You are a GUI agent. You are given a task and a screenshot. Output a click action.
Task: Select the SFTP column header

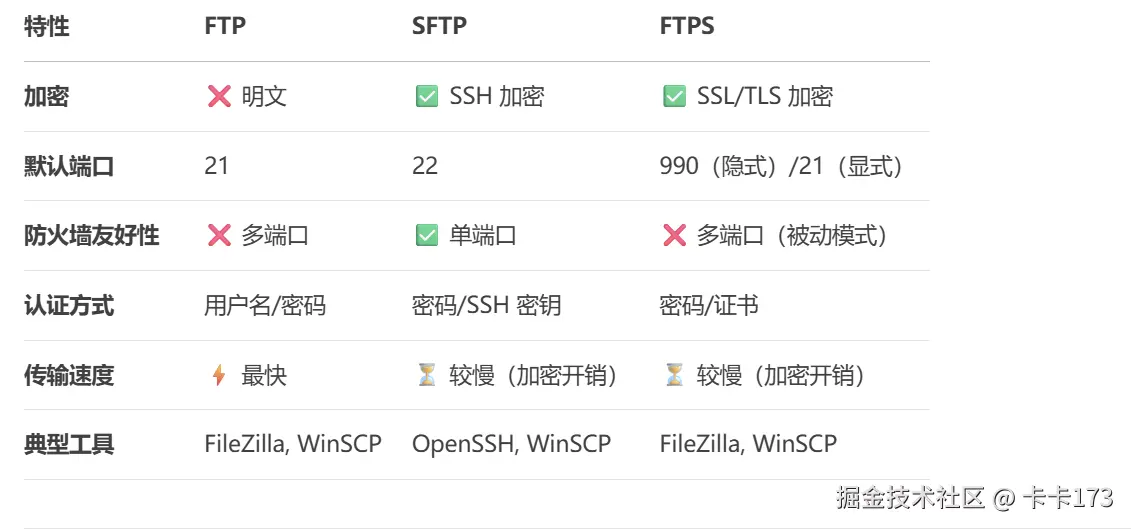439,26
